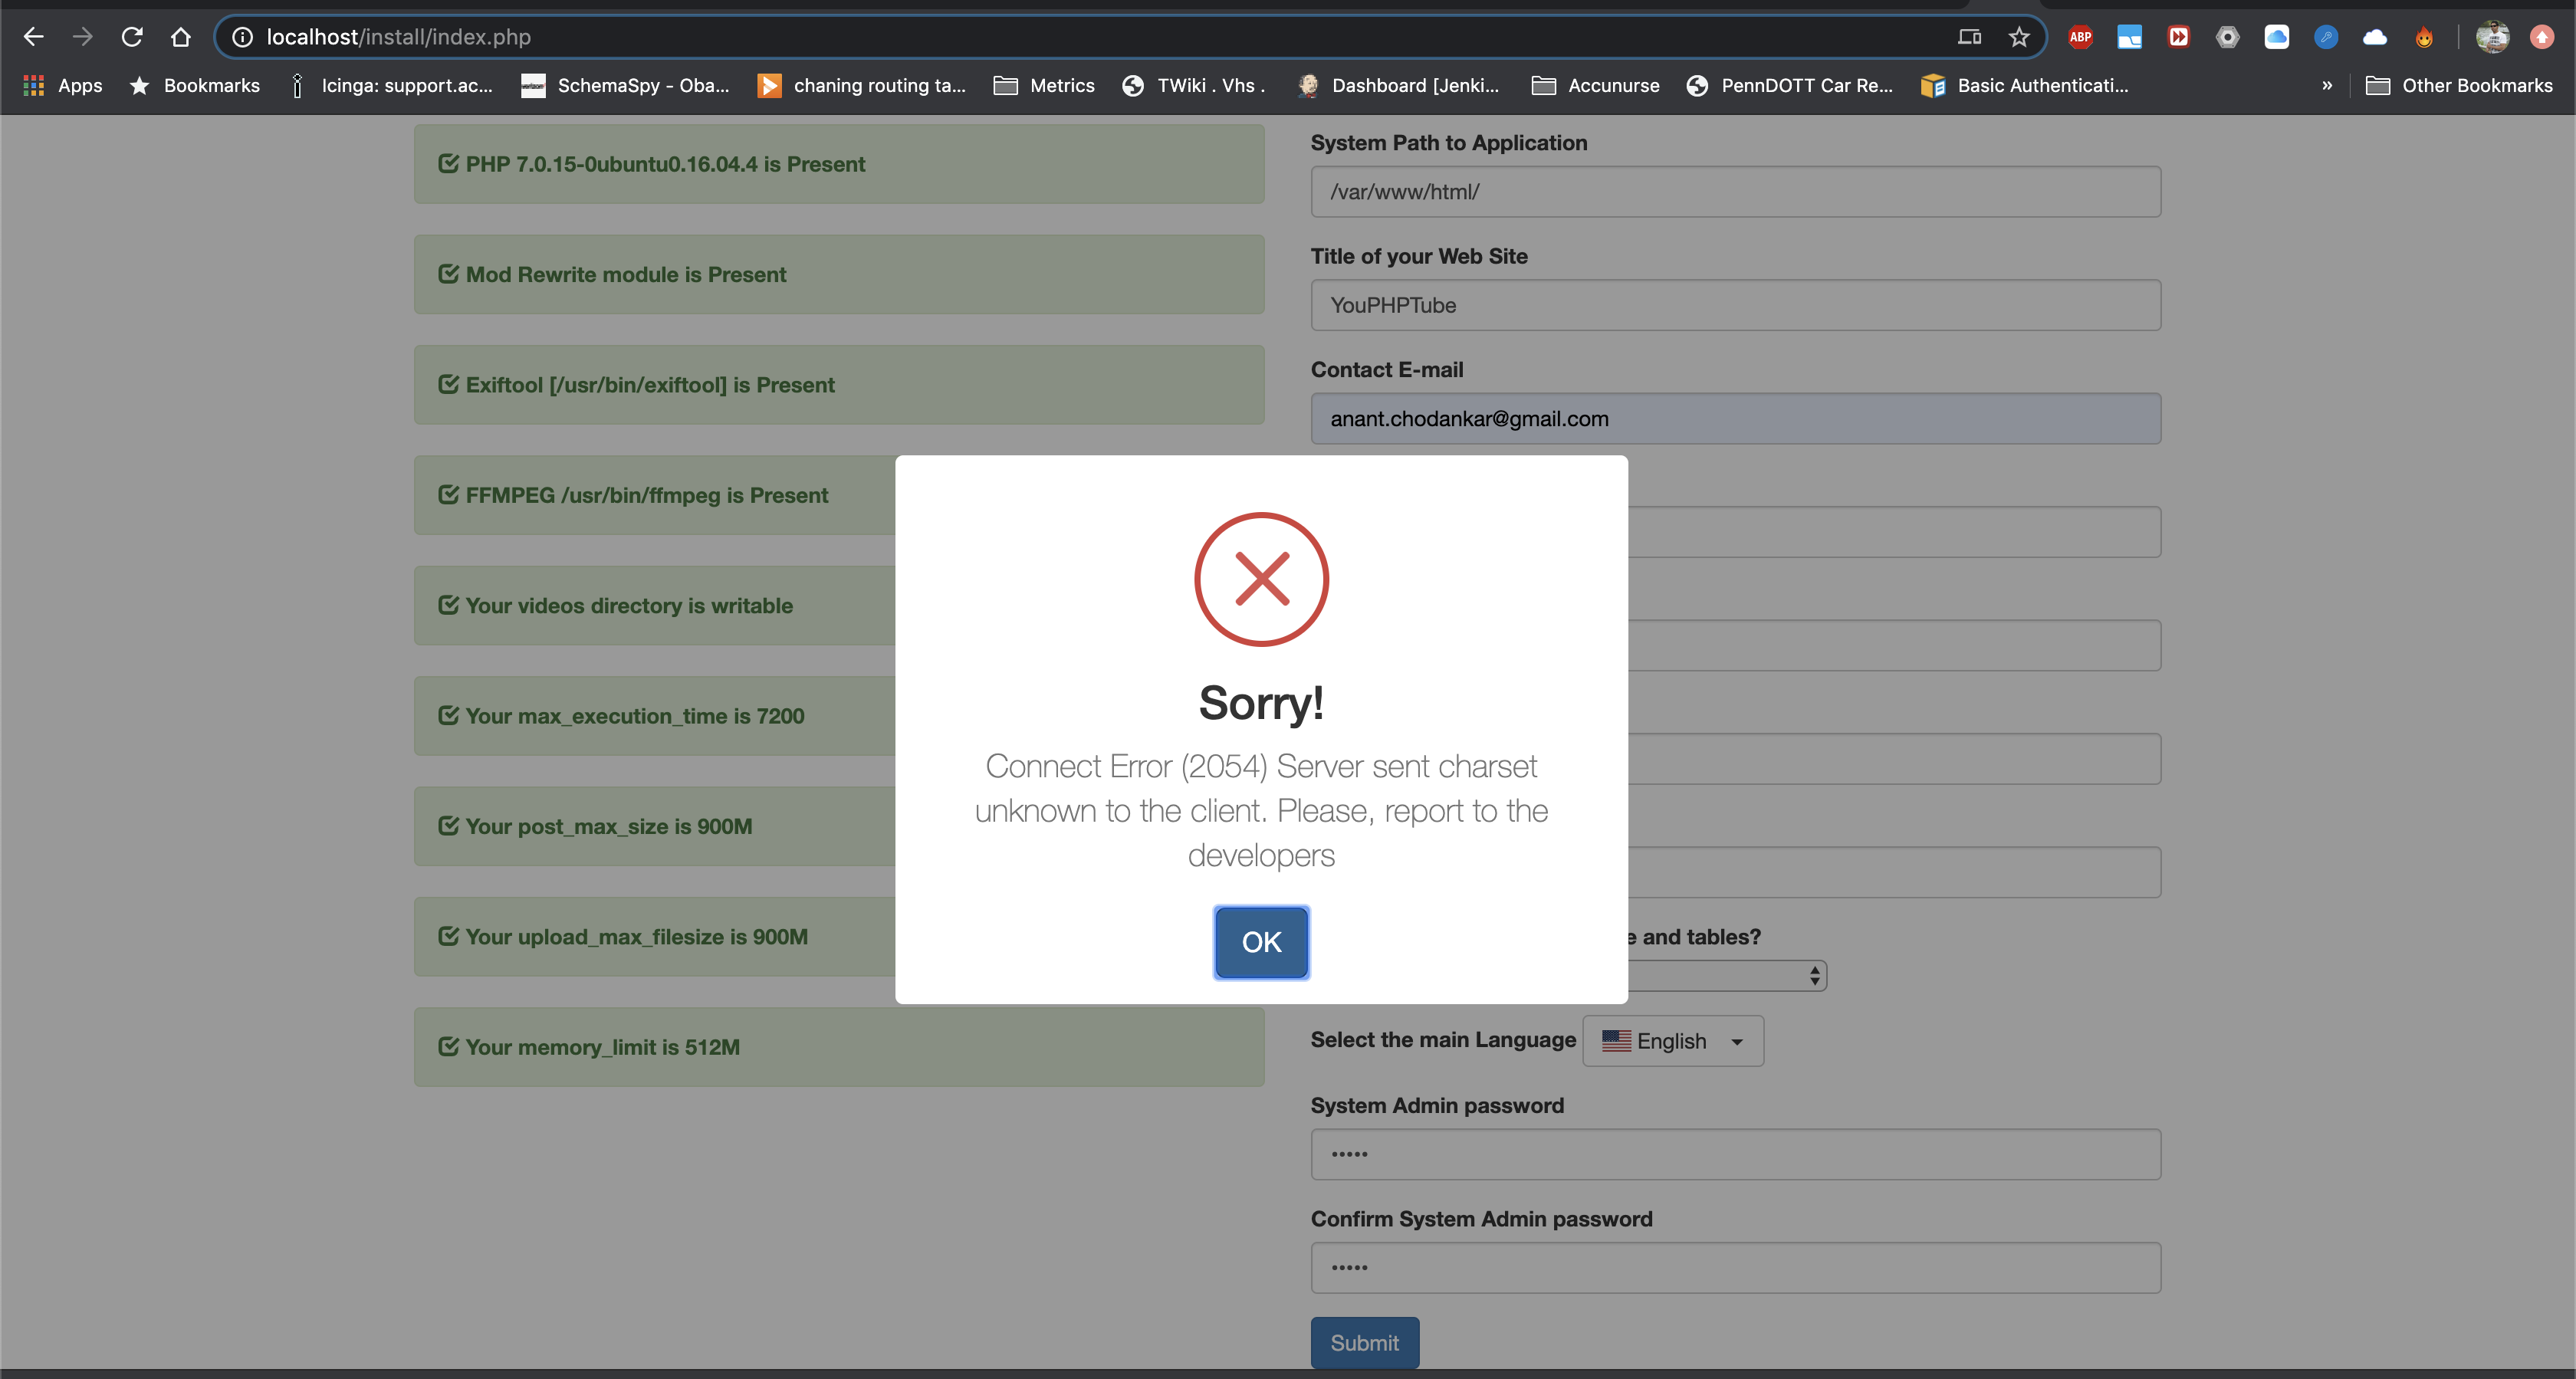2576x1379 pixels.
Task: Open the chaning routing ta... bookmark
Action: (x=862, y=86)
